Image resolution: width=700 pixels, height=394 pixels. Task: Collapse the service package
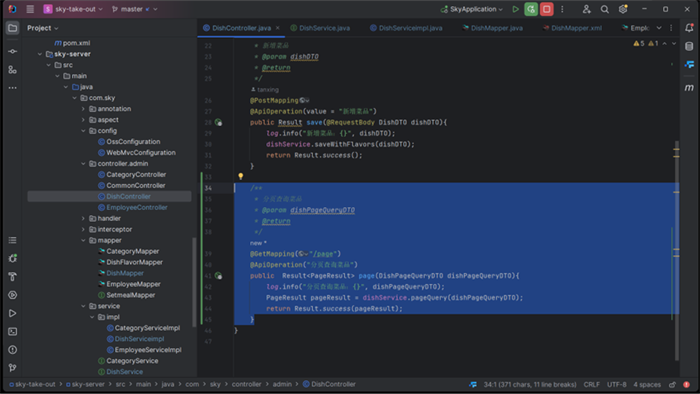click(x=83, y=306)
